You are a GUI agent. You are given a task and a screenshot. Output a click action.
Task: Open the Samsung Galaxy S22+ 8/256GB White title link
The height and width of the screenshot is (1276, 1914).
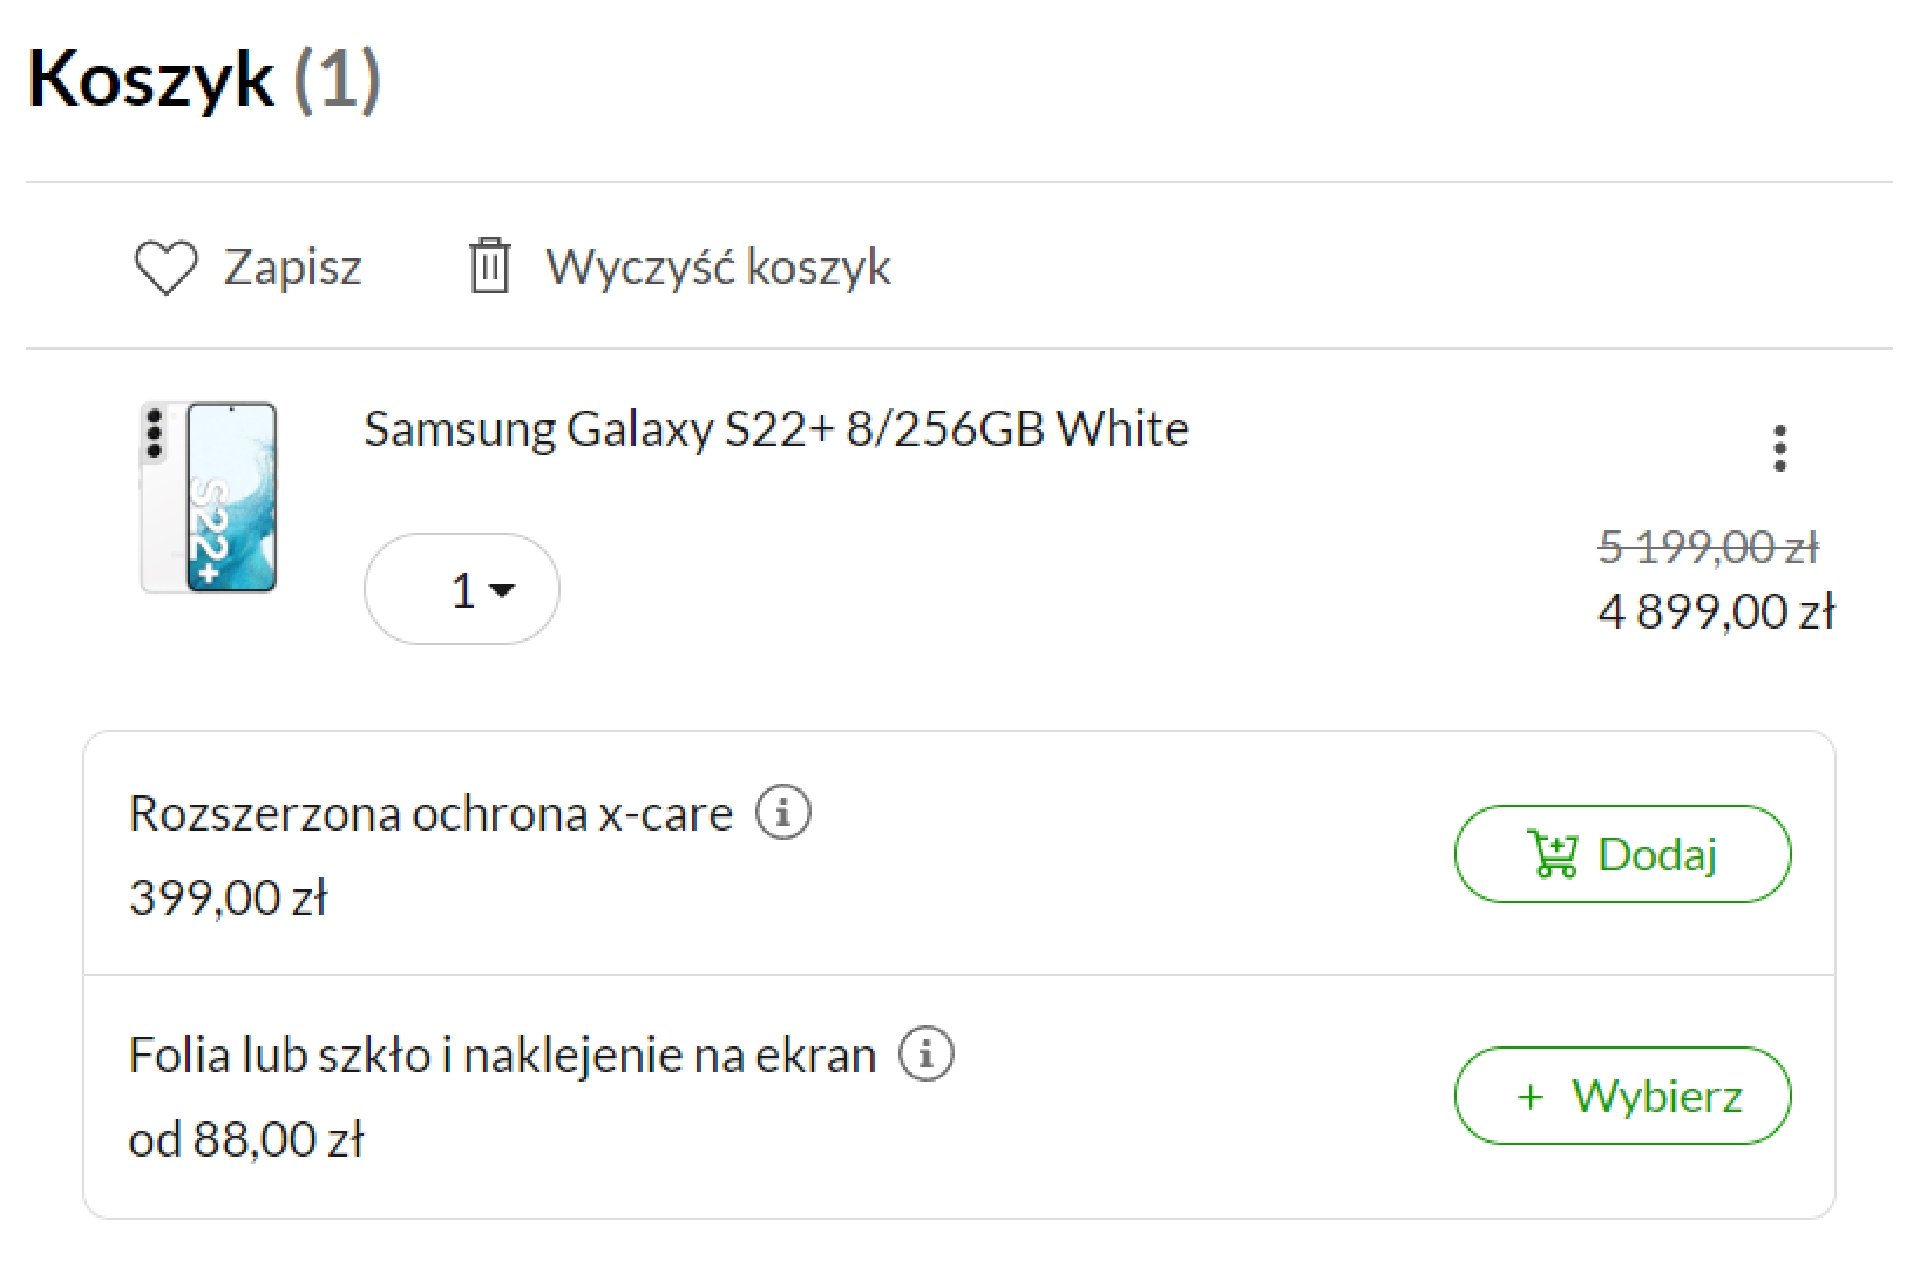(776, 429)
